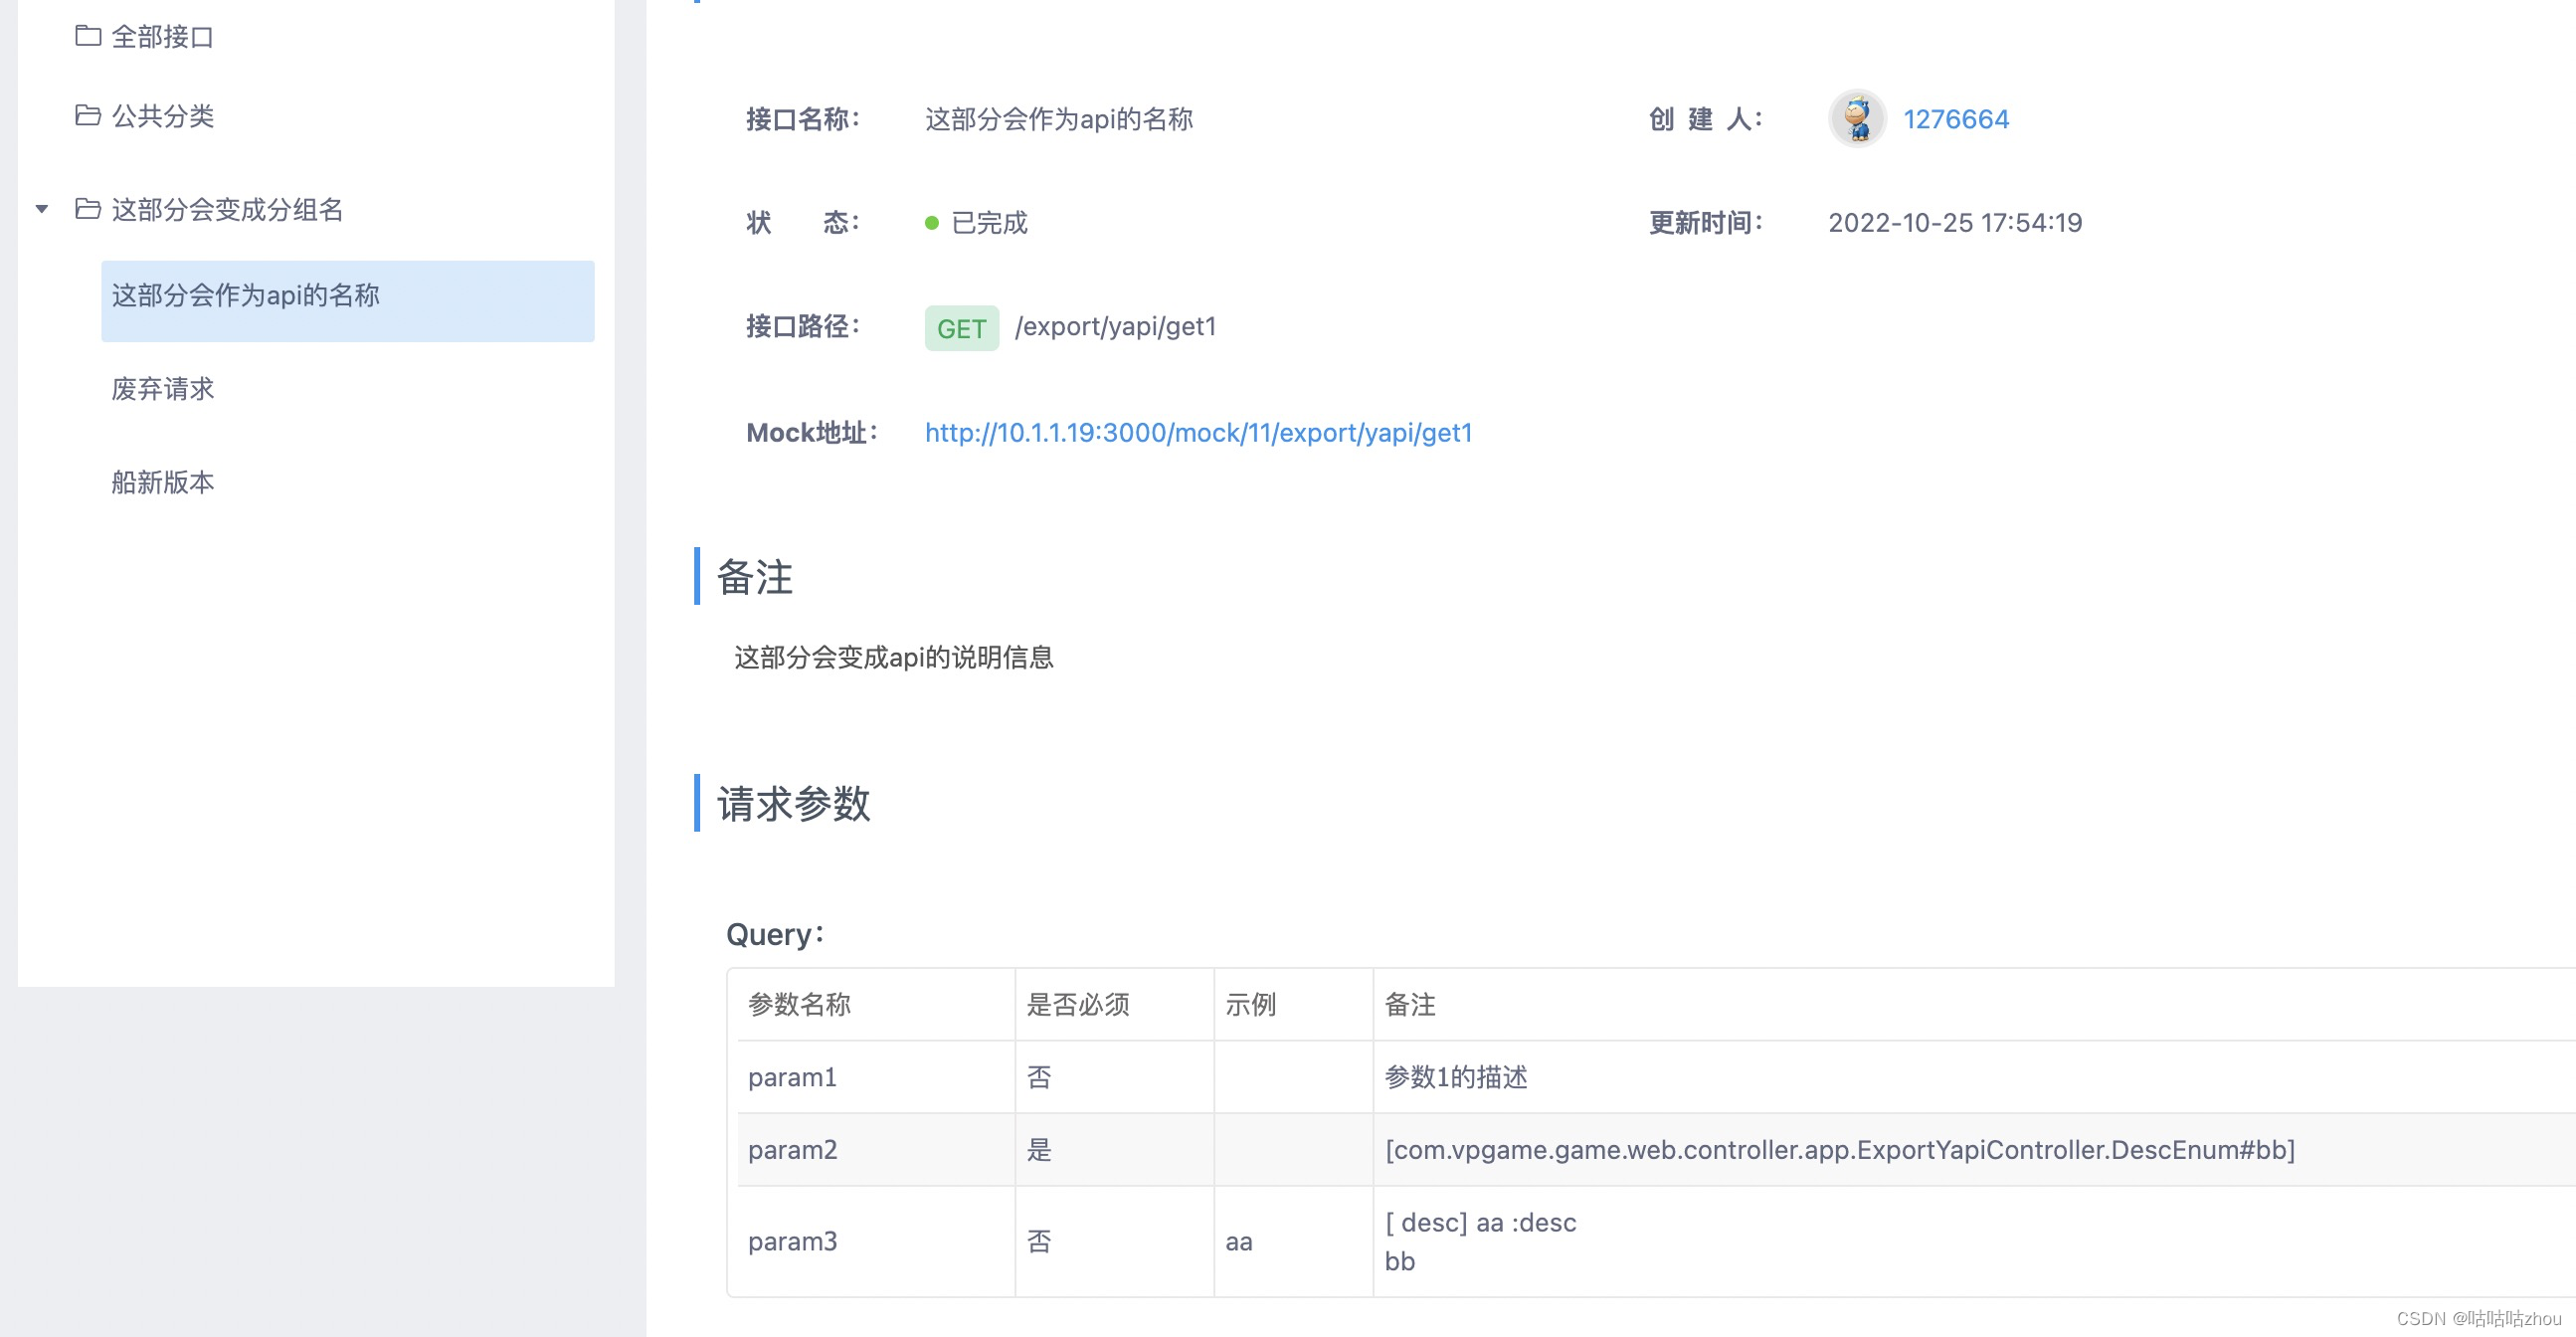Click the folder icon beside 公共分类
2576x1337 pixels.
88,116
